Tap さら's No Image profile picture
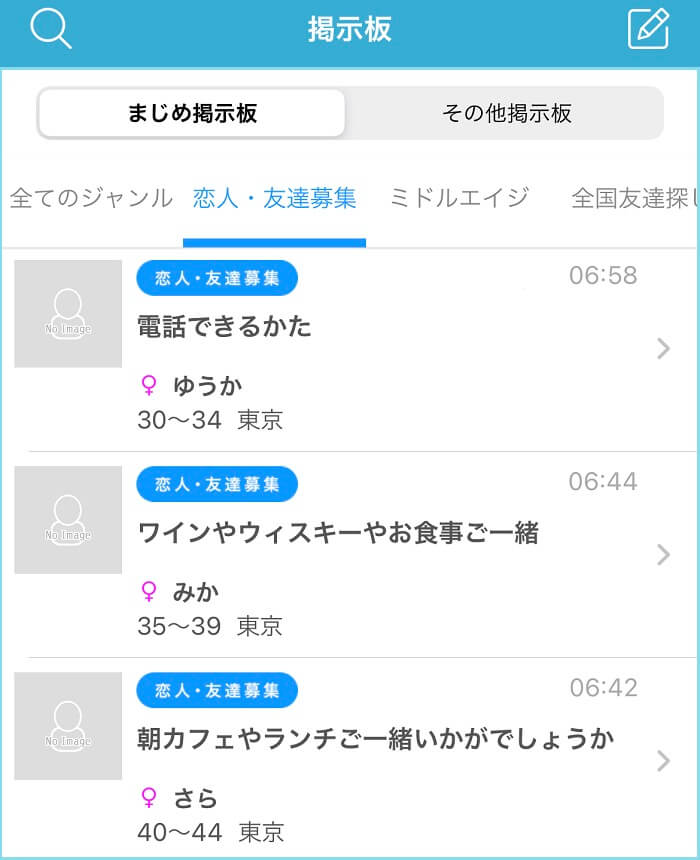 point(68,727)
